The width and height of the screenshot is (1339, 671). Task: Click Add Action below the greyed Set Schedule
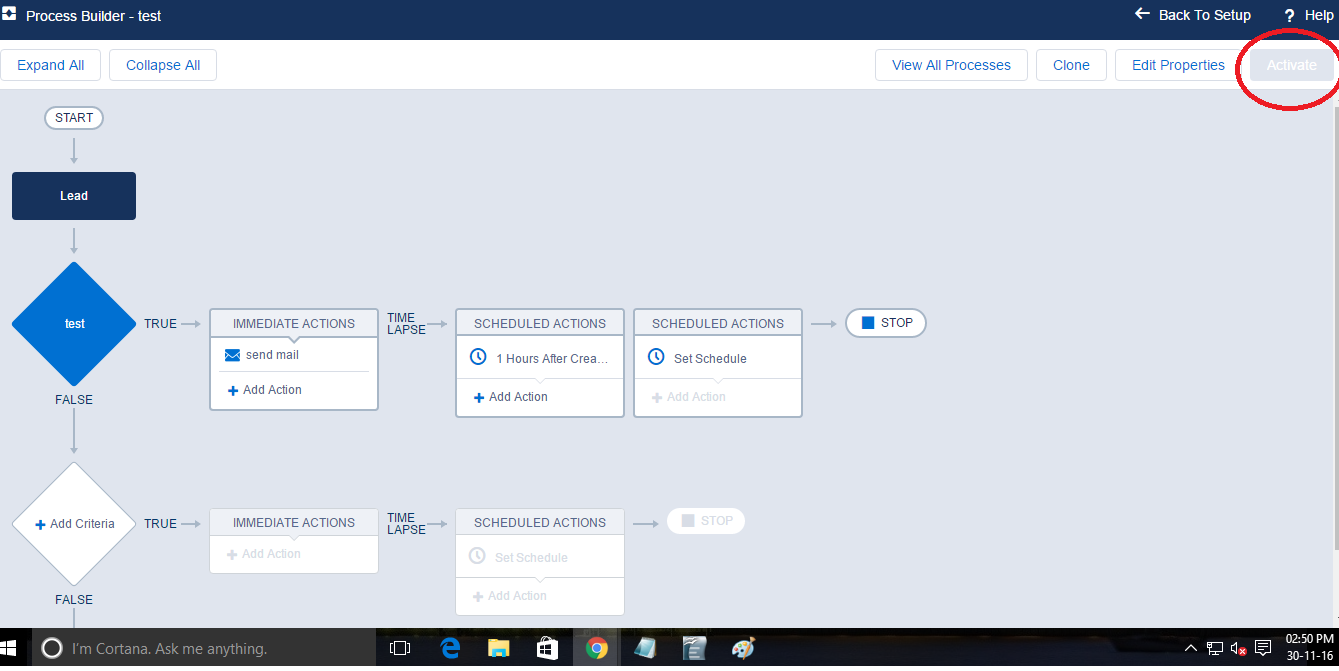tap(509, 596)
